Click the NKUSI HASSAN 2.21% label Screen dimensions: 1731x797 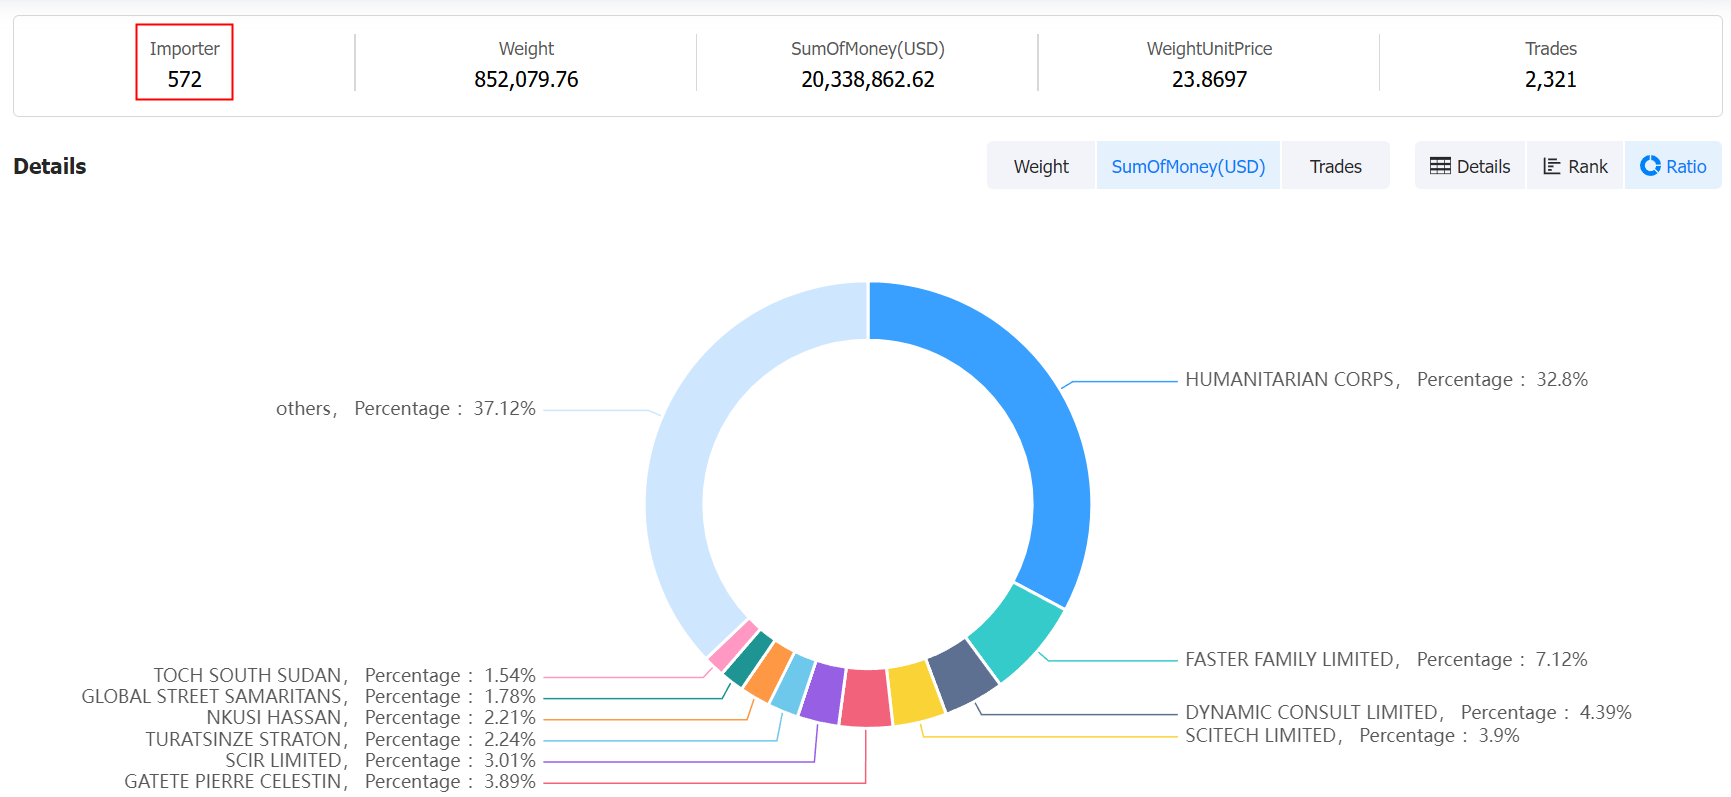pyautogui.click(x=371, y=718)
